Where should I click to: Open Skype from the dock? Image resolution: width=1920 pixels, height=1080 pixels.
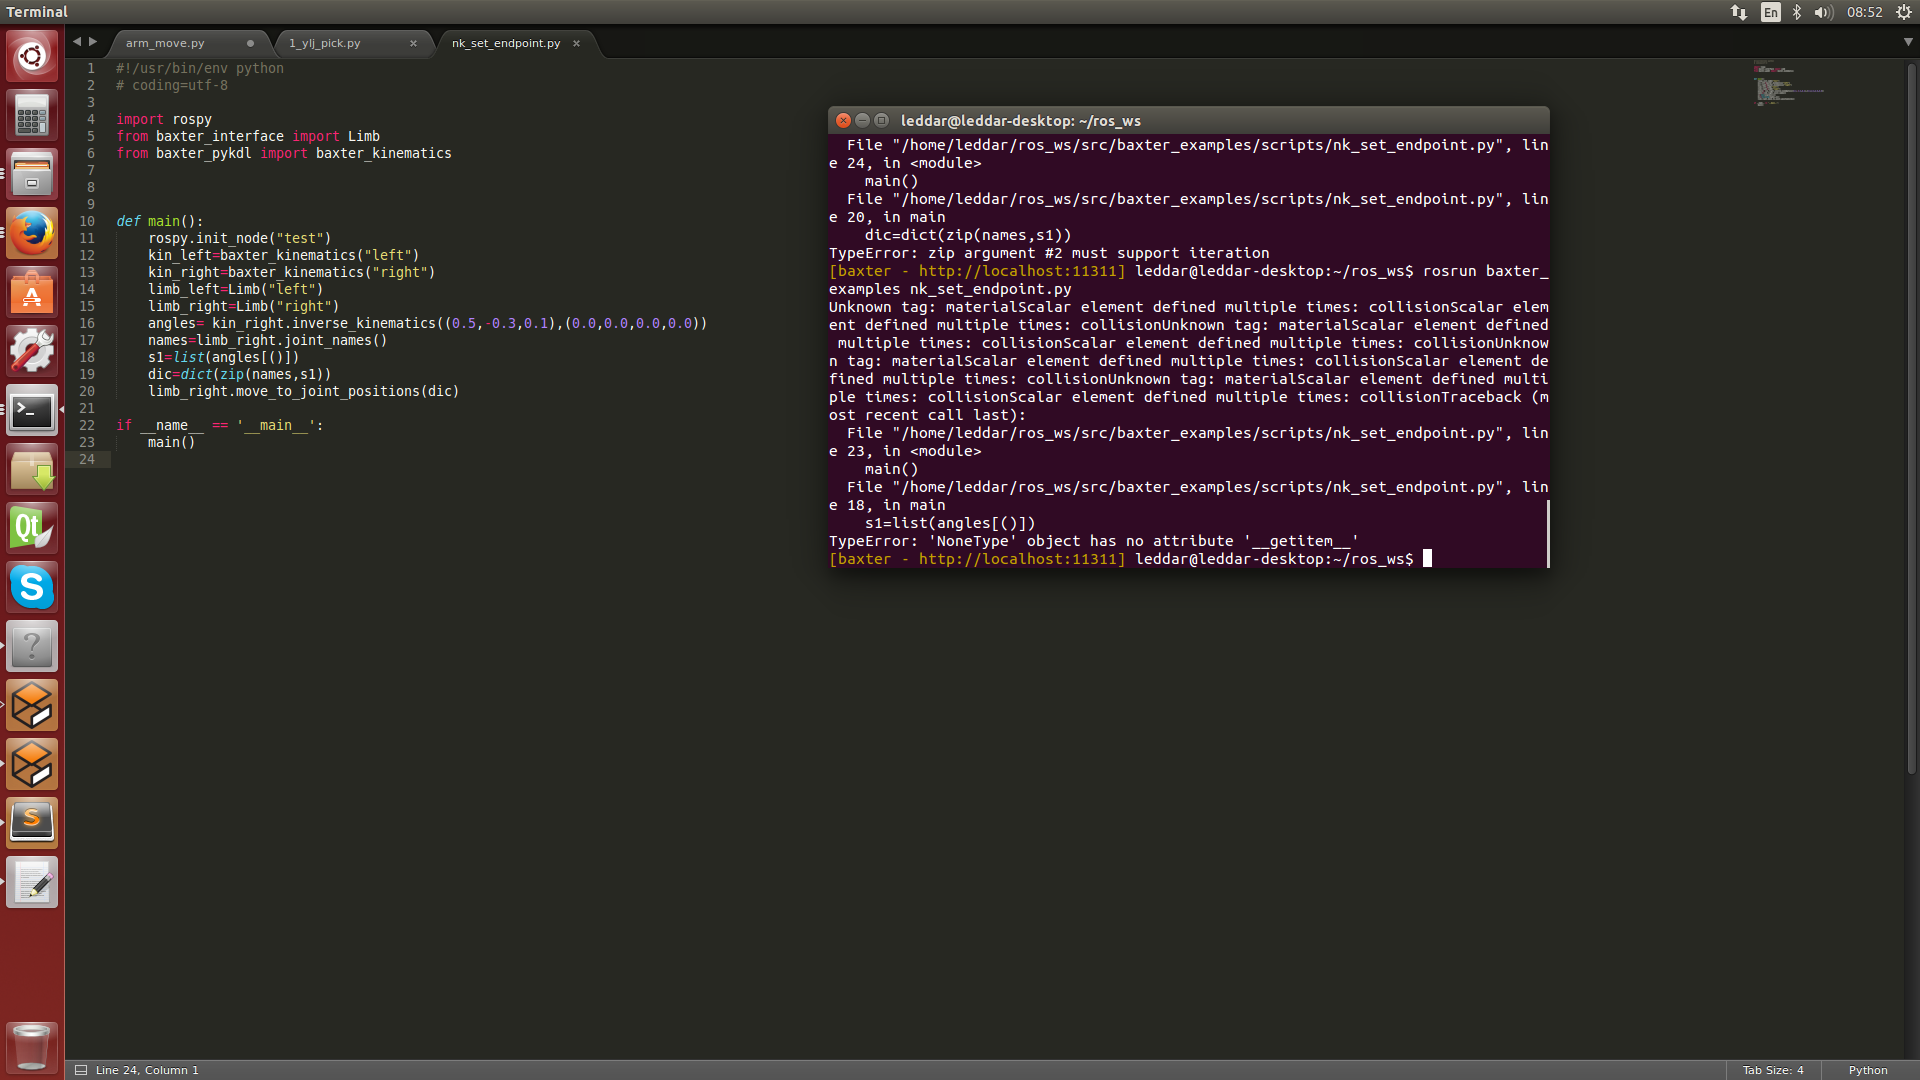pos(32,587)
